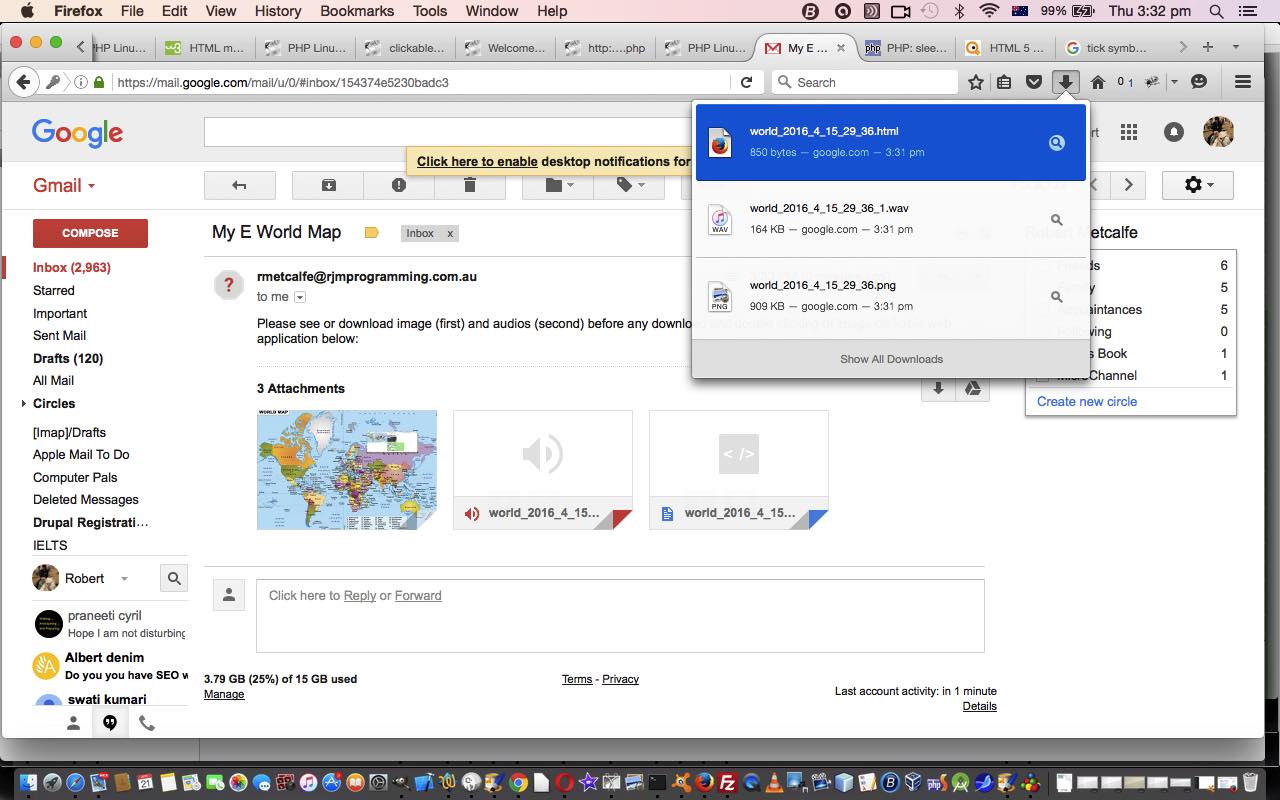Click the account activity Details link
This screenshot has width=1280, height=800.
979,706
